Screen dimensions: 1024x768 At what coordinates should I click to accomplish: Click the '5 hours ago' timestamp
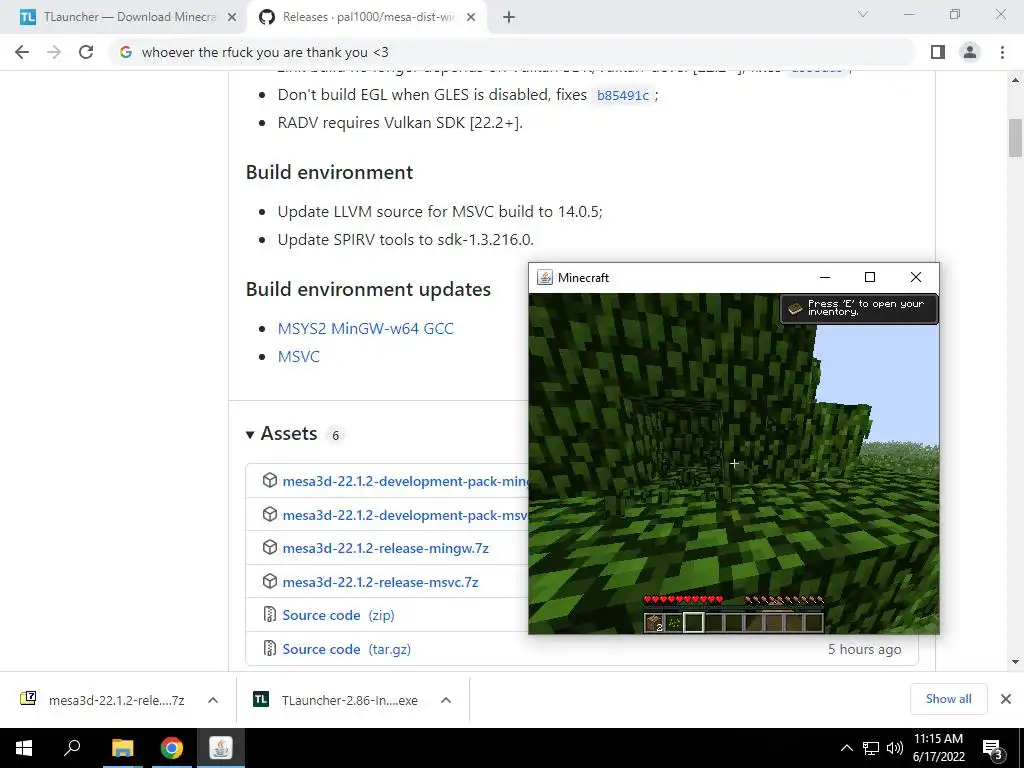(x=865, y=649)
